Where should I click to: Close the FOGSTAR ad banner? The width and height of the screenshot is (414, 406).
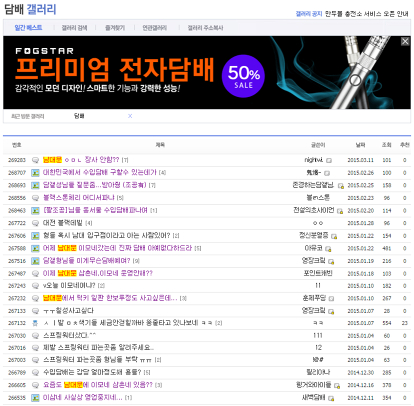point(405,41)
